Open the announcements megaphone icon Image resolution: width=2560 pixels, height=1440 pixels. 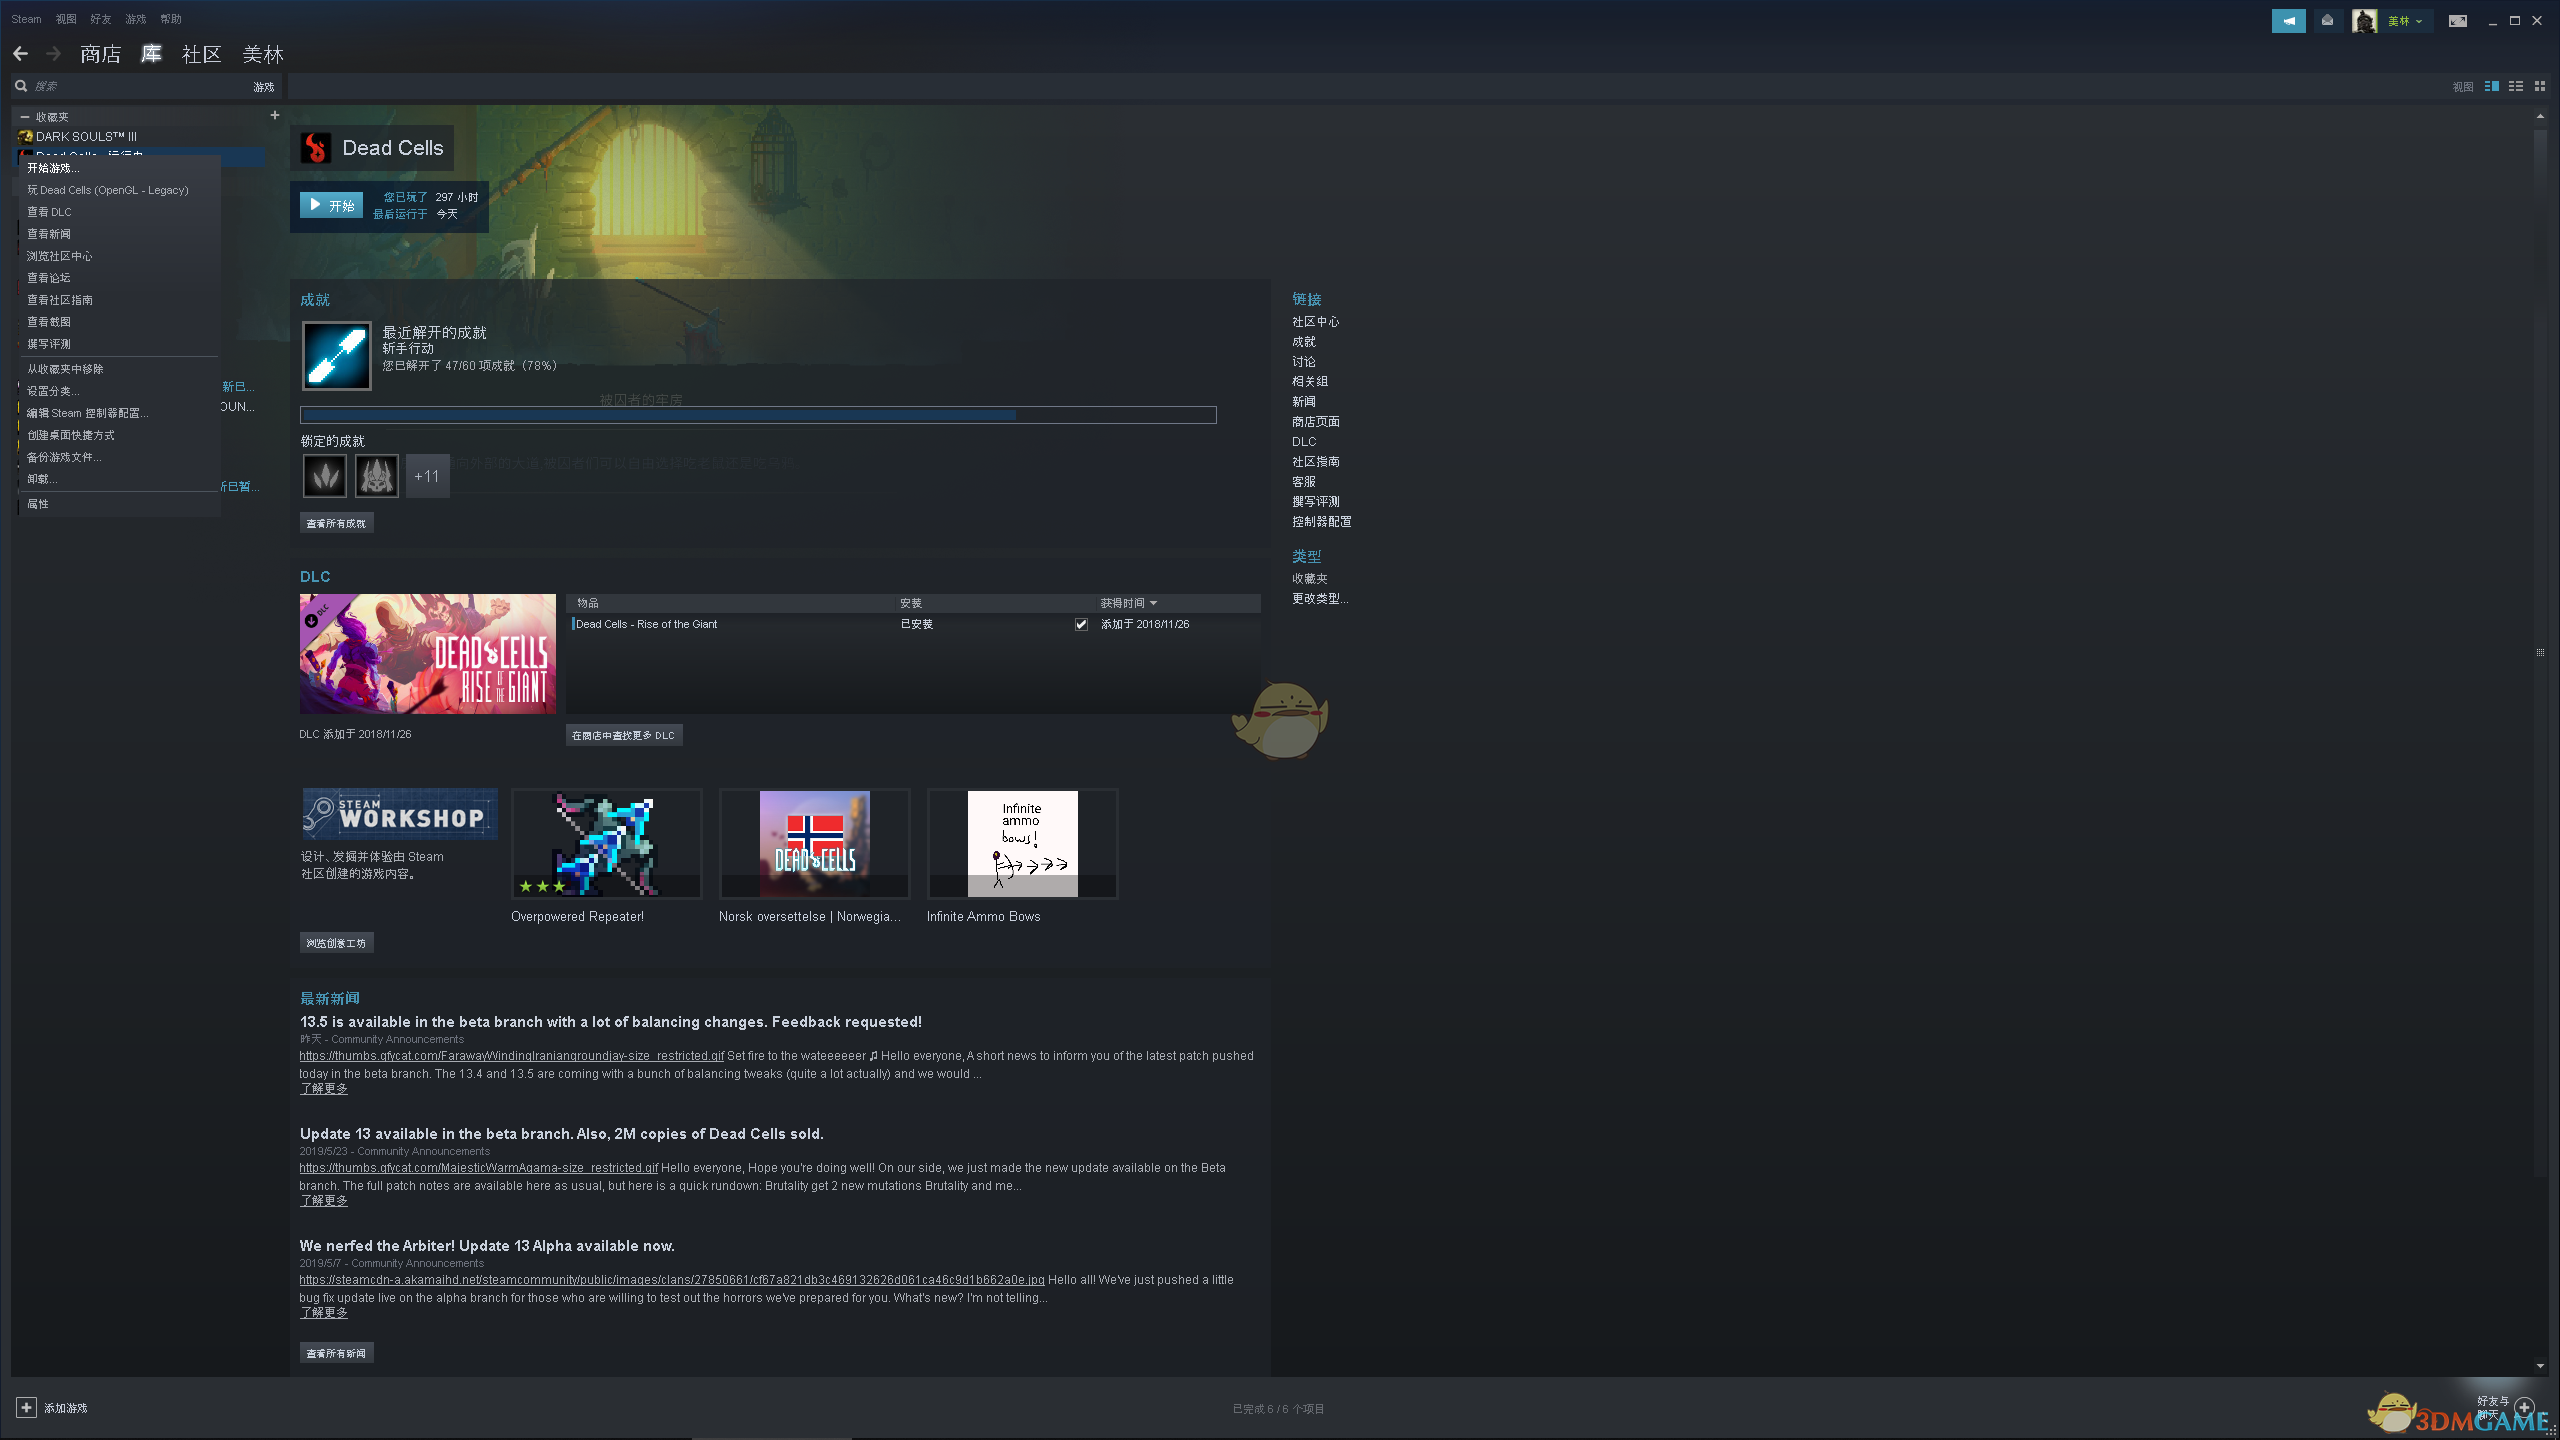click(2288, 21)
